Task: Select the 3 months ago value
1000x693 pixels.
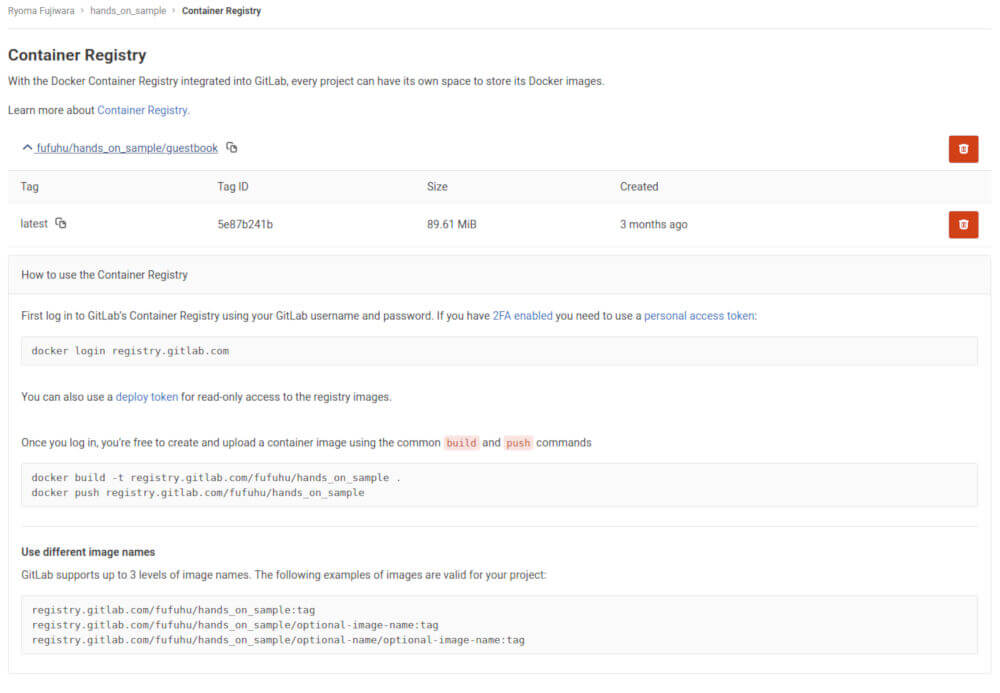Action: (654, 224)
